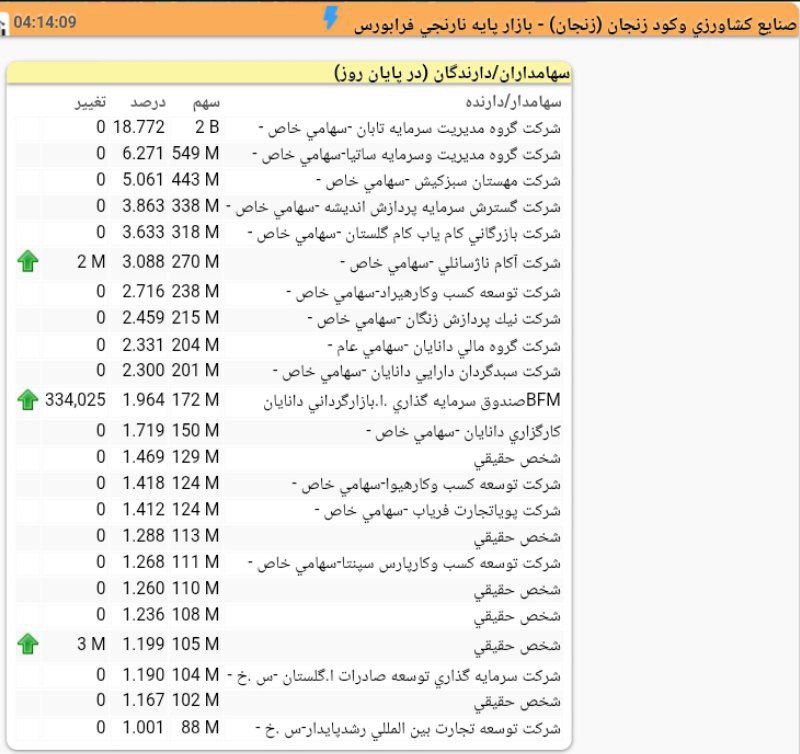Select شرکت آکام ناژسانلی shareholder name
The height and width of the screenshot is (754, 800).
450,263
